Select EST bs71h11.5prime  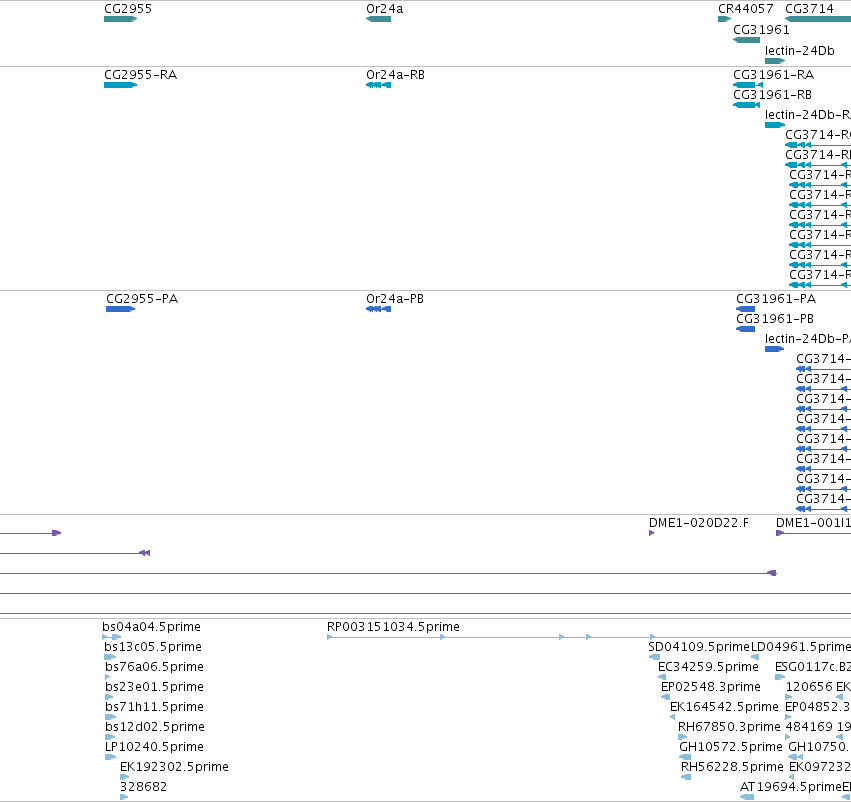coord(154,707)
